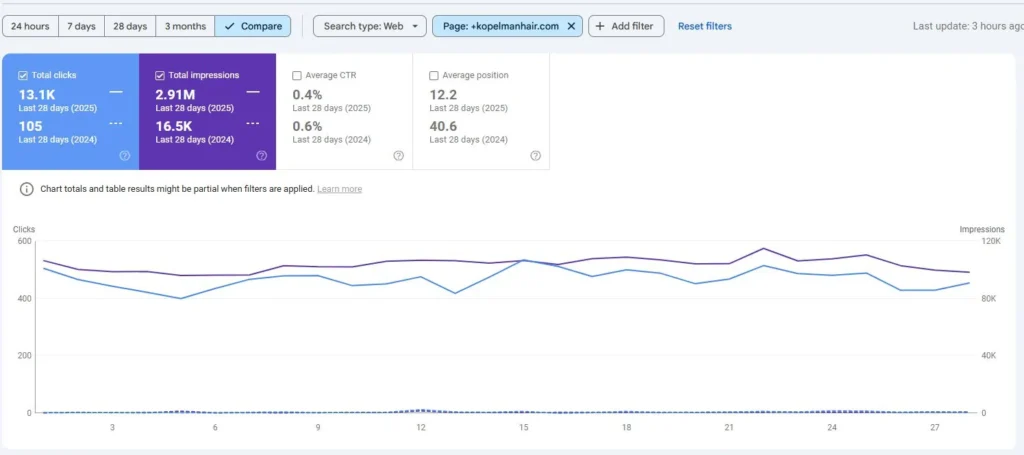The image size is (1024, 455).
Task: Open help icon on Average CTR card
Action: coord(398,156)
